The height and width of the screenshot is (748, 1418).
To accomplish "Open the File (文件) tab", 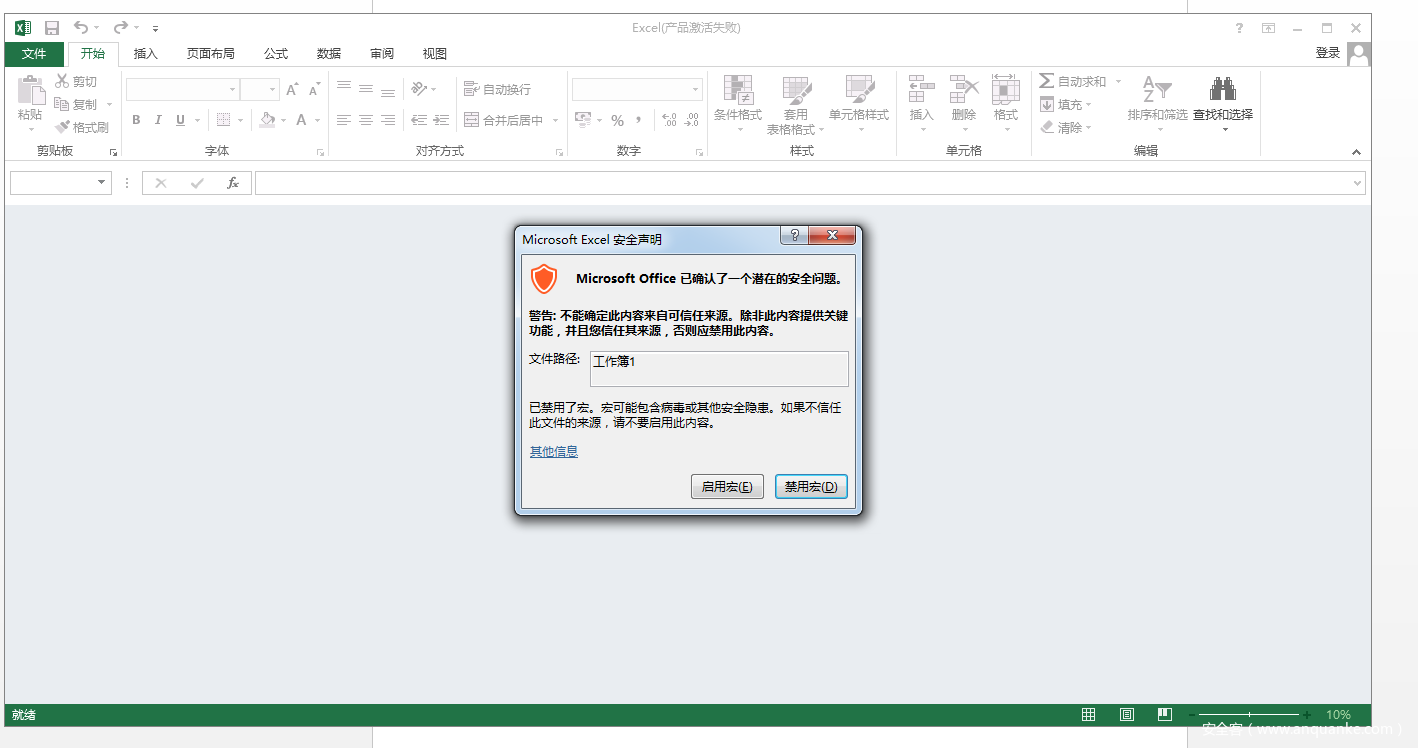I will point(34,54).
